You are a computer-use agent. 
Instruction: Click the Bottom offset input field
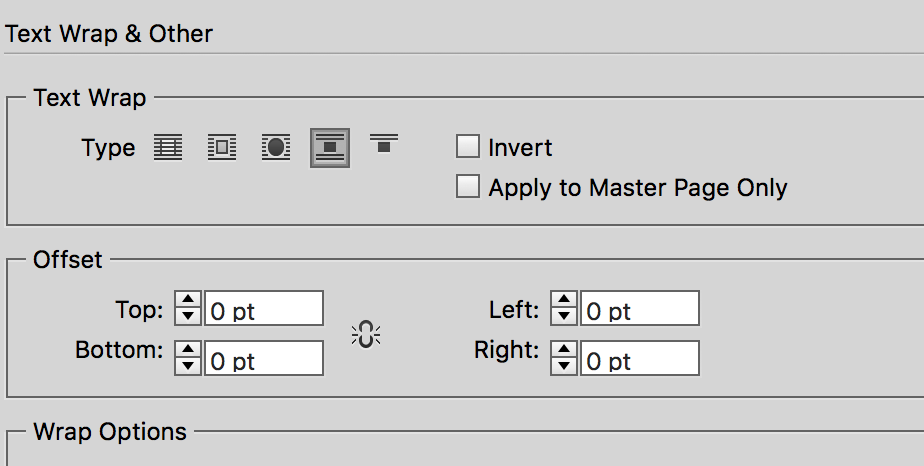tap(264, 359)
